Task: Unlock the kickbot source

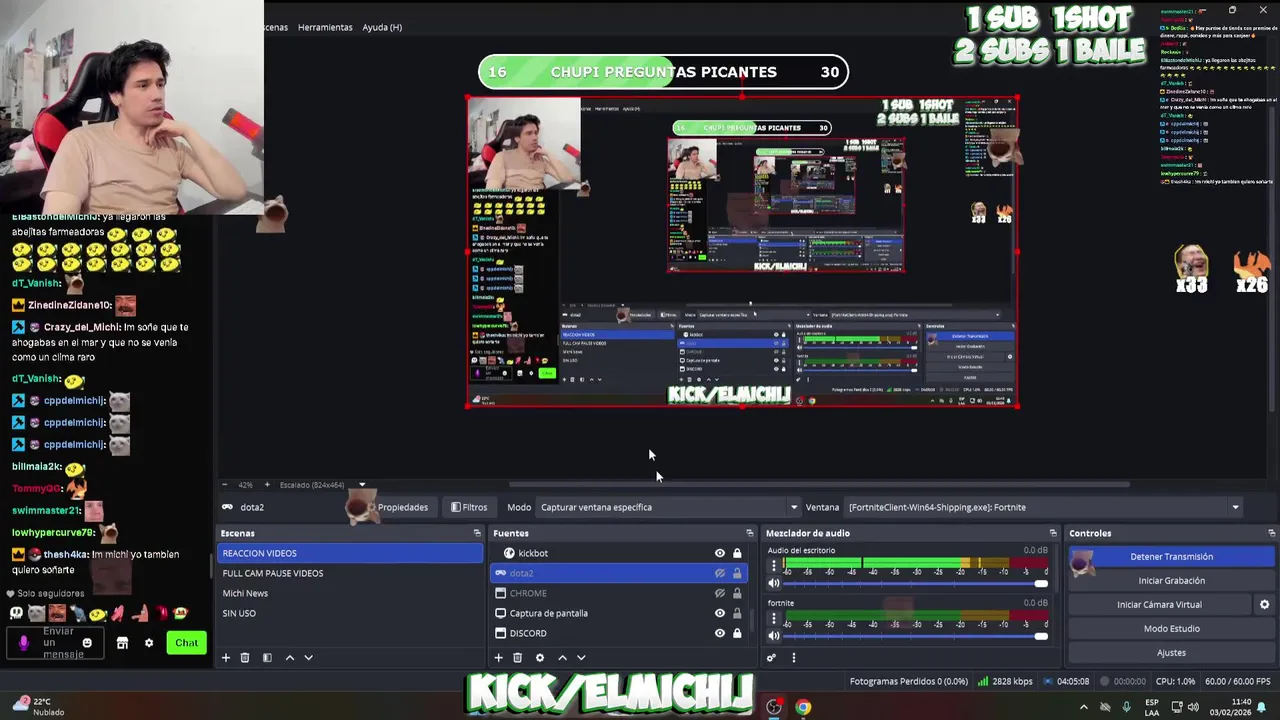Action: (x=737, y=553)
